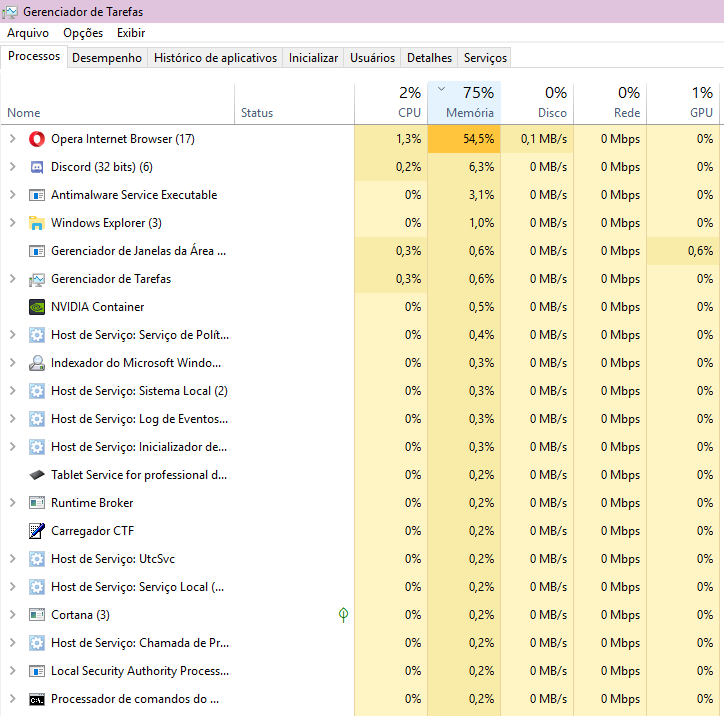
Task: Switch to Histórico de aplicativos tab
Action: (x=215, y=58)
